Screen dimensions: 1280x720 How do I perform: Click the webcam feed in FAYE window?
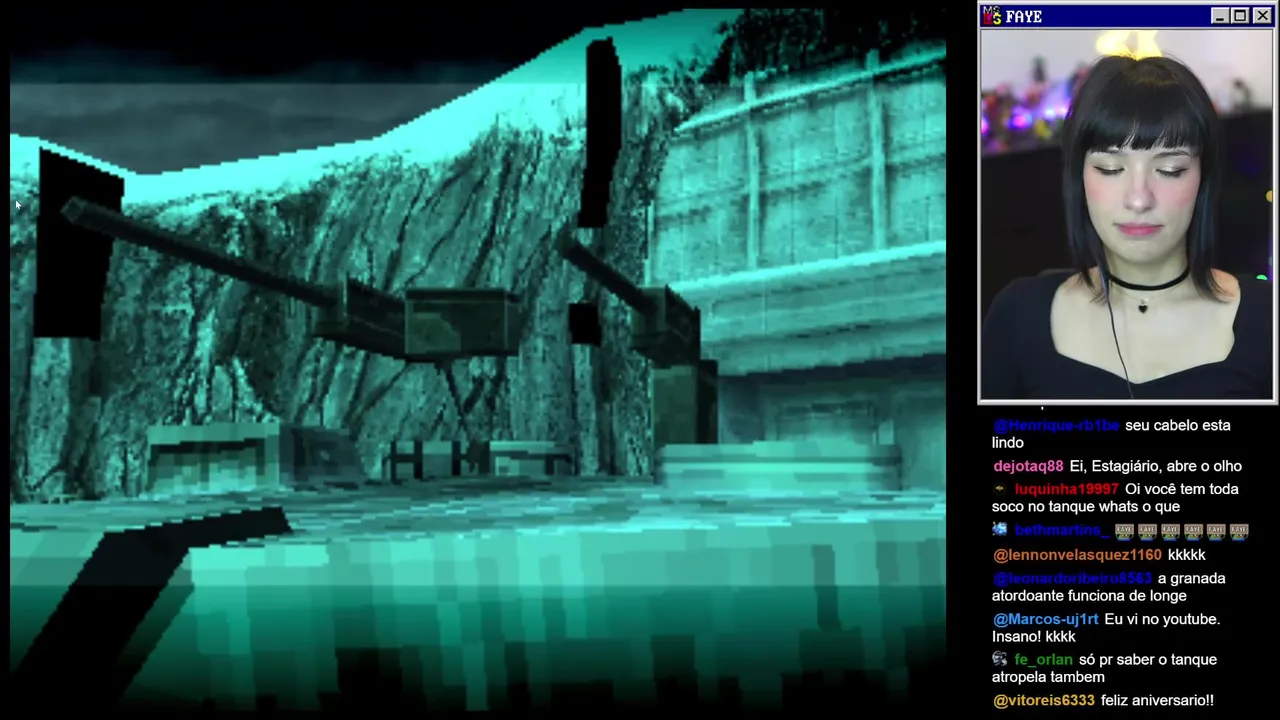pyautogui.click(x=1127, y=214)
